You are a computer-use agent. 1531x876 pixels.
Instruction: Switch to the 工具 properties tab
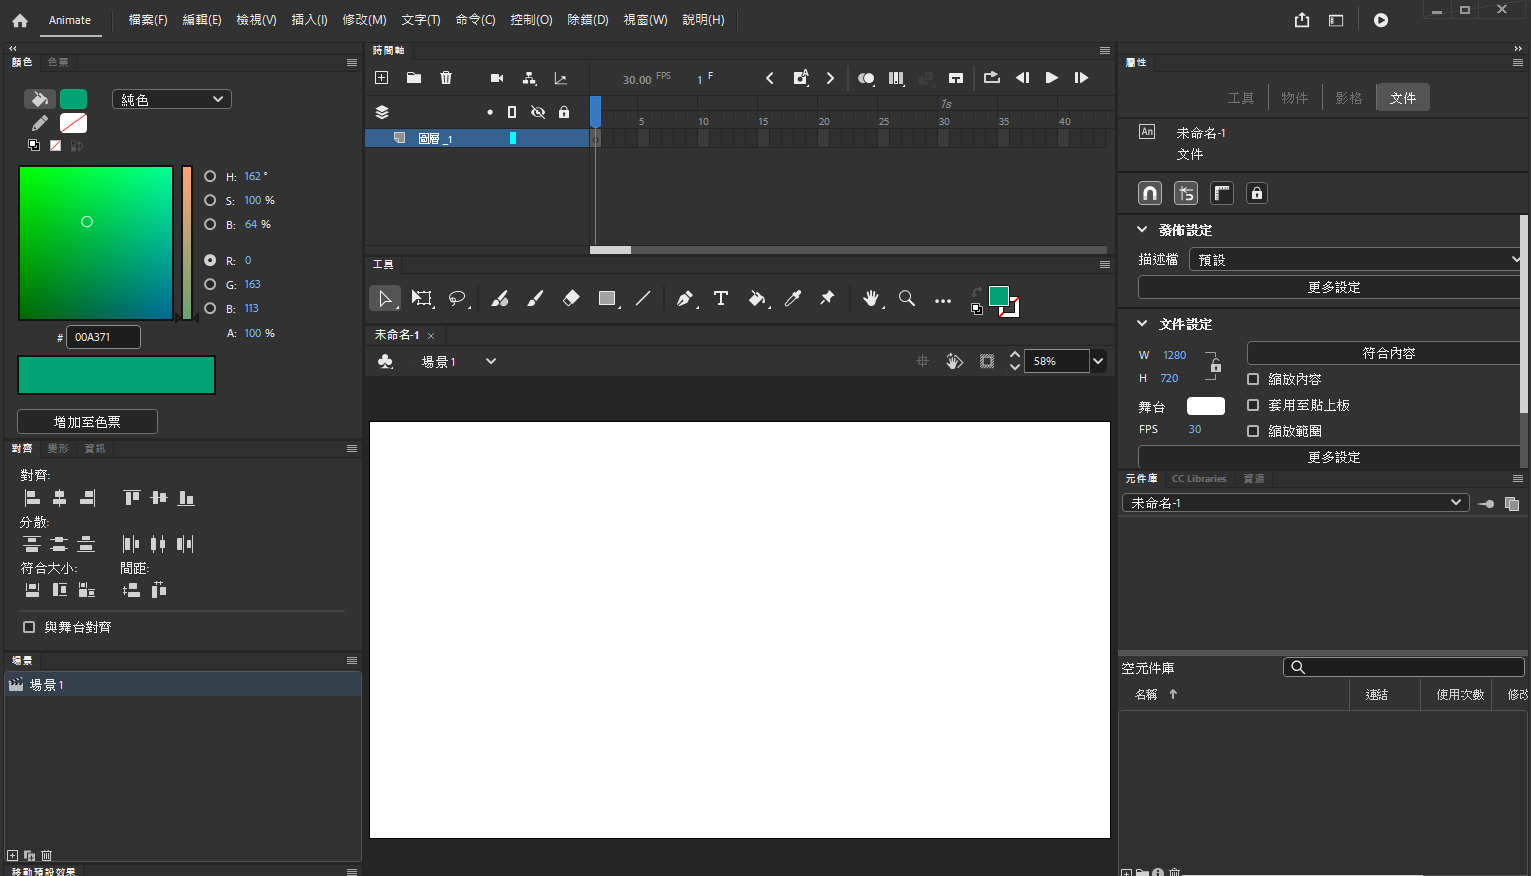[x=1241, y=98]
